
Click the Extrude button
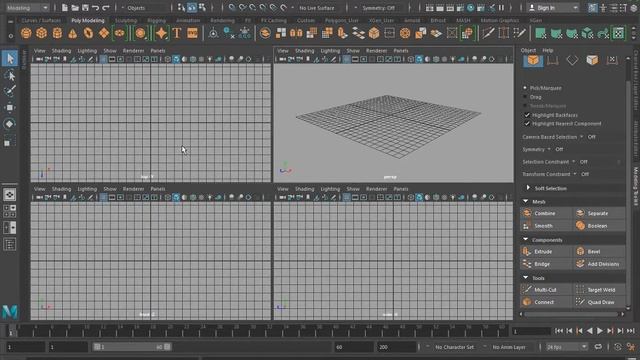546,251
